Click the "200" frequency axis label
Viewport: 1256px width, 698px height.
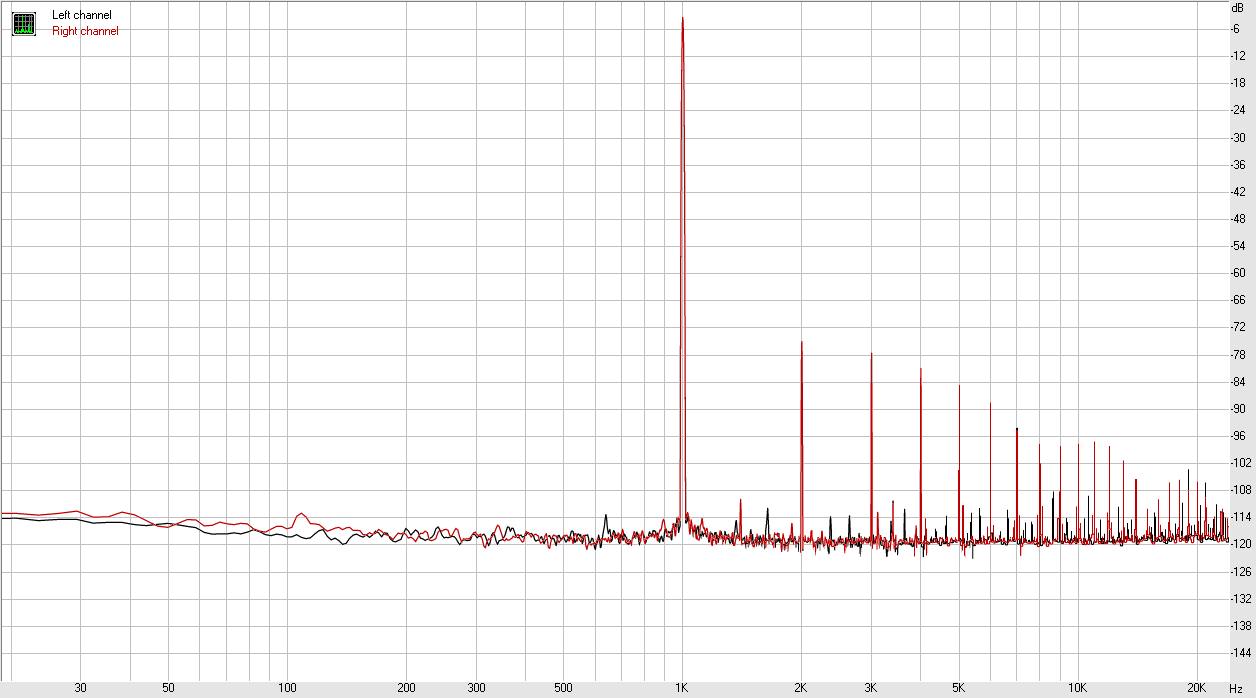(406, 688)
